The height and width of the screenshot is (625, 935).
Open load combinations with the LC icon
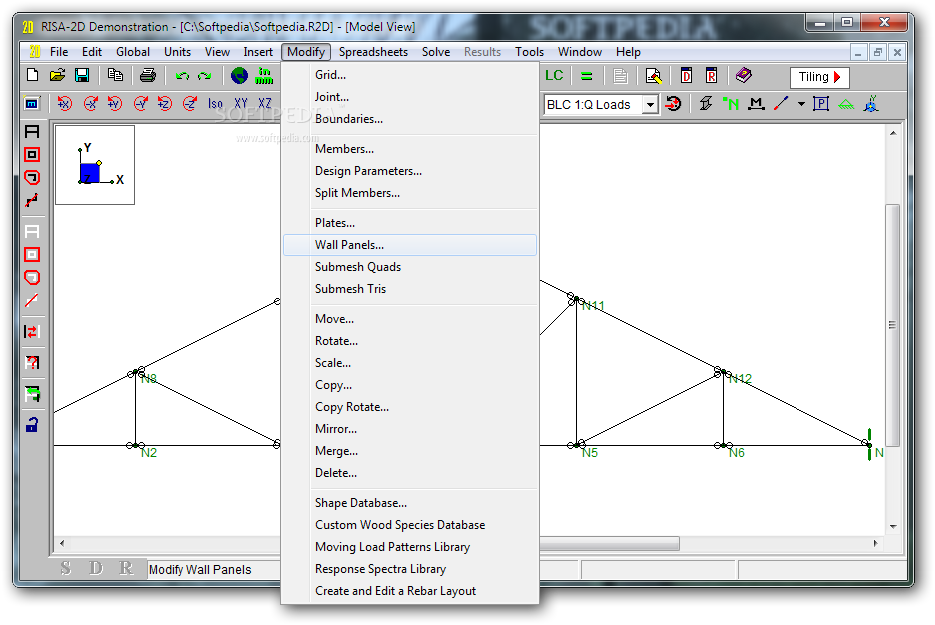[554, 76]
